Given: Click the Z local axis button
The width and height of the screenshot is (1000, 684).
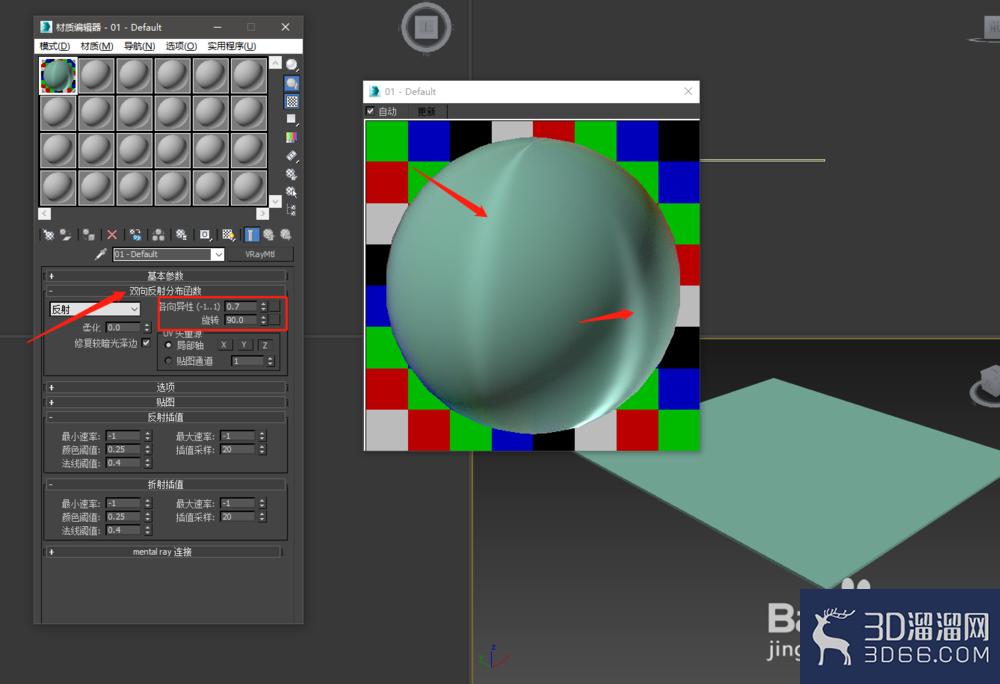Looking at the screenshot, I should pyautogui.click(x=265, y=345).
